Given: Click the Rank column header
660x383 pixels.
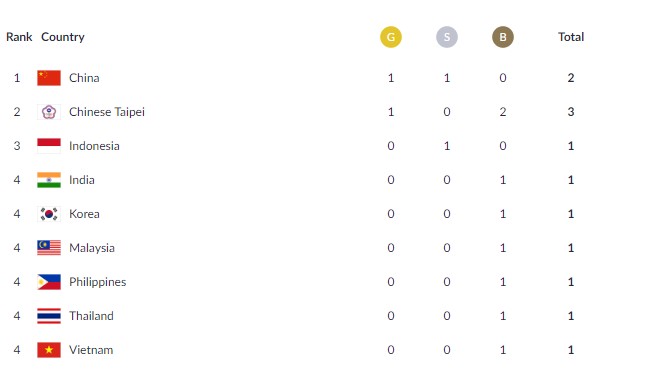Looking at the screenshot, I should 19,37.
